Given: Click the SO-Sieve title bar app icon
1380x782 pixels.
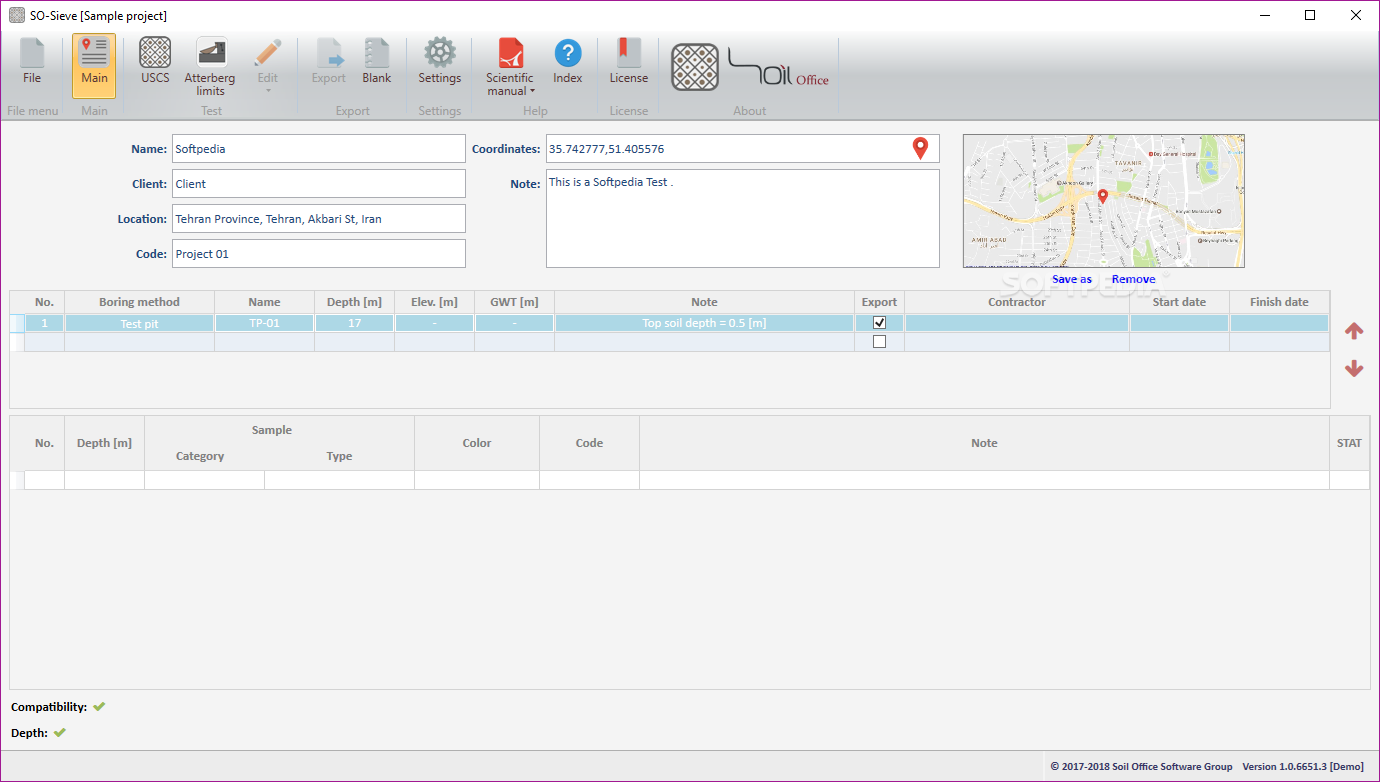Looking at the screenshot, I should (17, 15).
